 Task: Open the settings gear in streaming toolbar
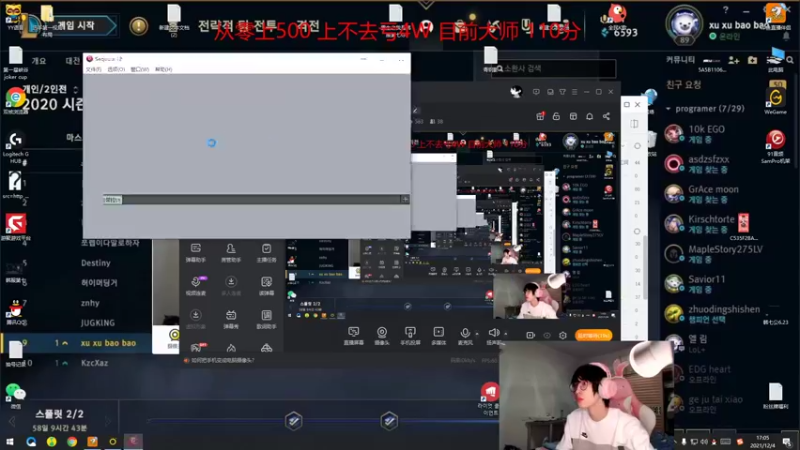pos(563,335)
